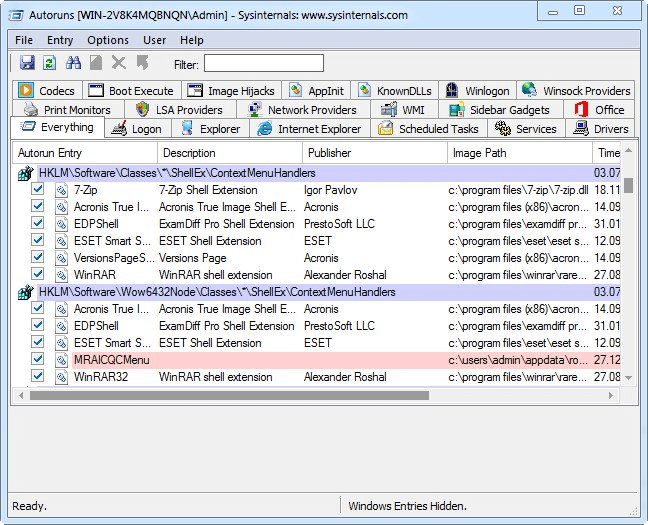
Task: Click the registry icon beside HKLM\Software\Wow6432Node header
Action: (x=26, y=292)
